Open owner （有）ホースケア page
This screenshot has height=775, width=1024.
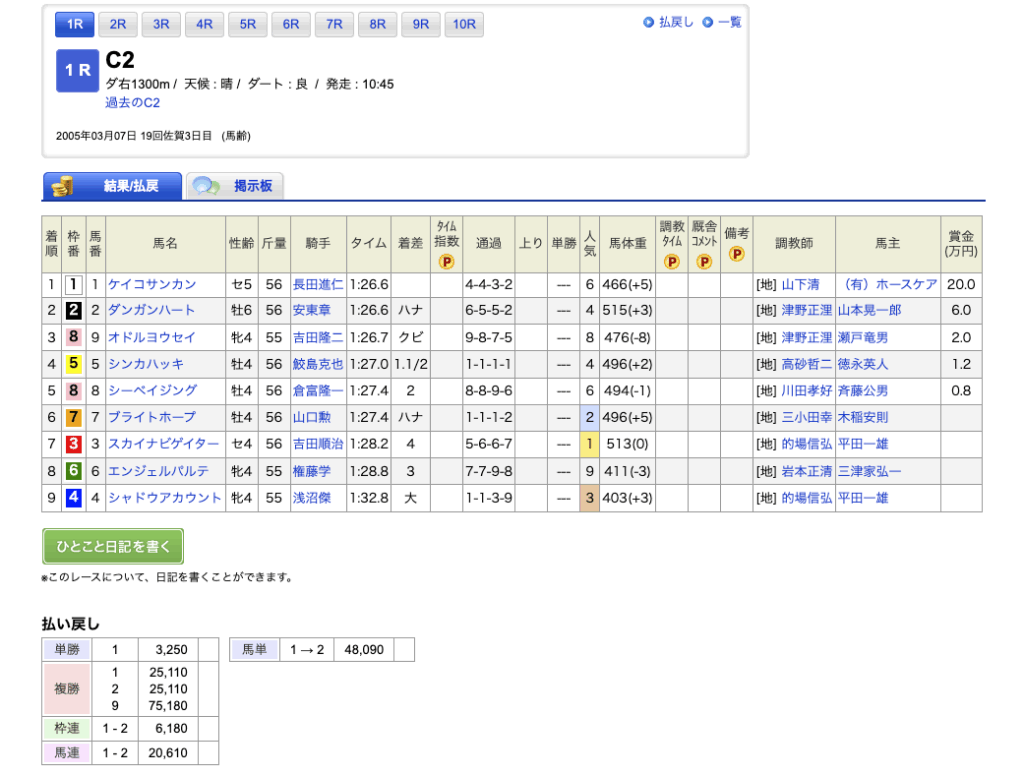coord(889,284)
